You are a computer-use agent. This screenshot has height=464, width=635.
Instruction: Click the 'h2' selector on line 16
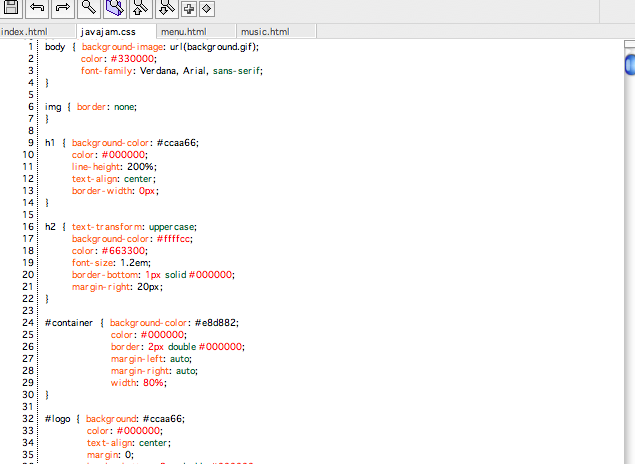[x=50, y=227]
